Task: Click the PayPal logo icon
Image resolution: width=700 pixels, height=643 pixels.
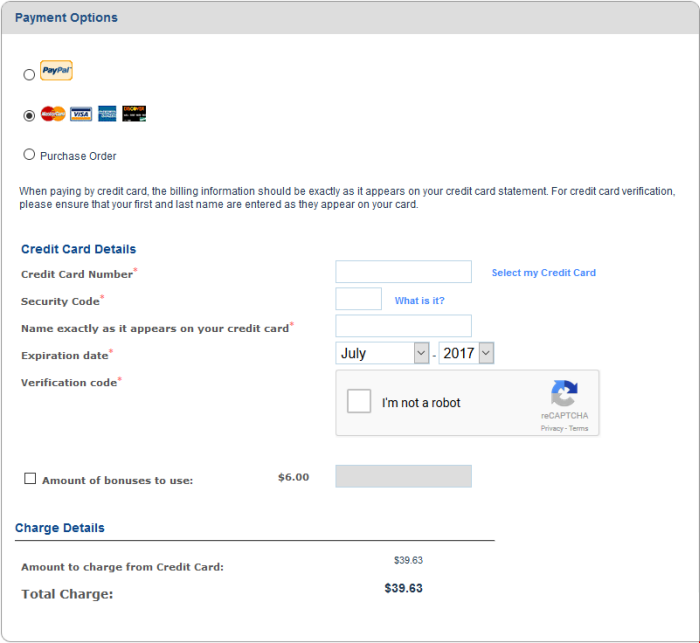Action: click(x=56, y=71)
